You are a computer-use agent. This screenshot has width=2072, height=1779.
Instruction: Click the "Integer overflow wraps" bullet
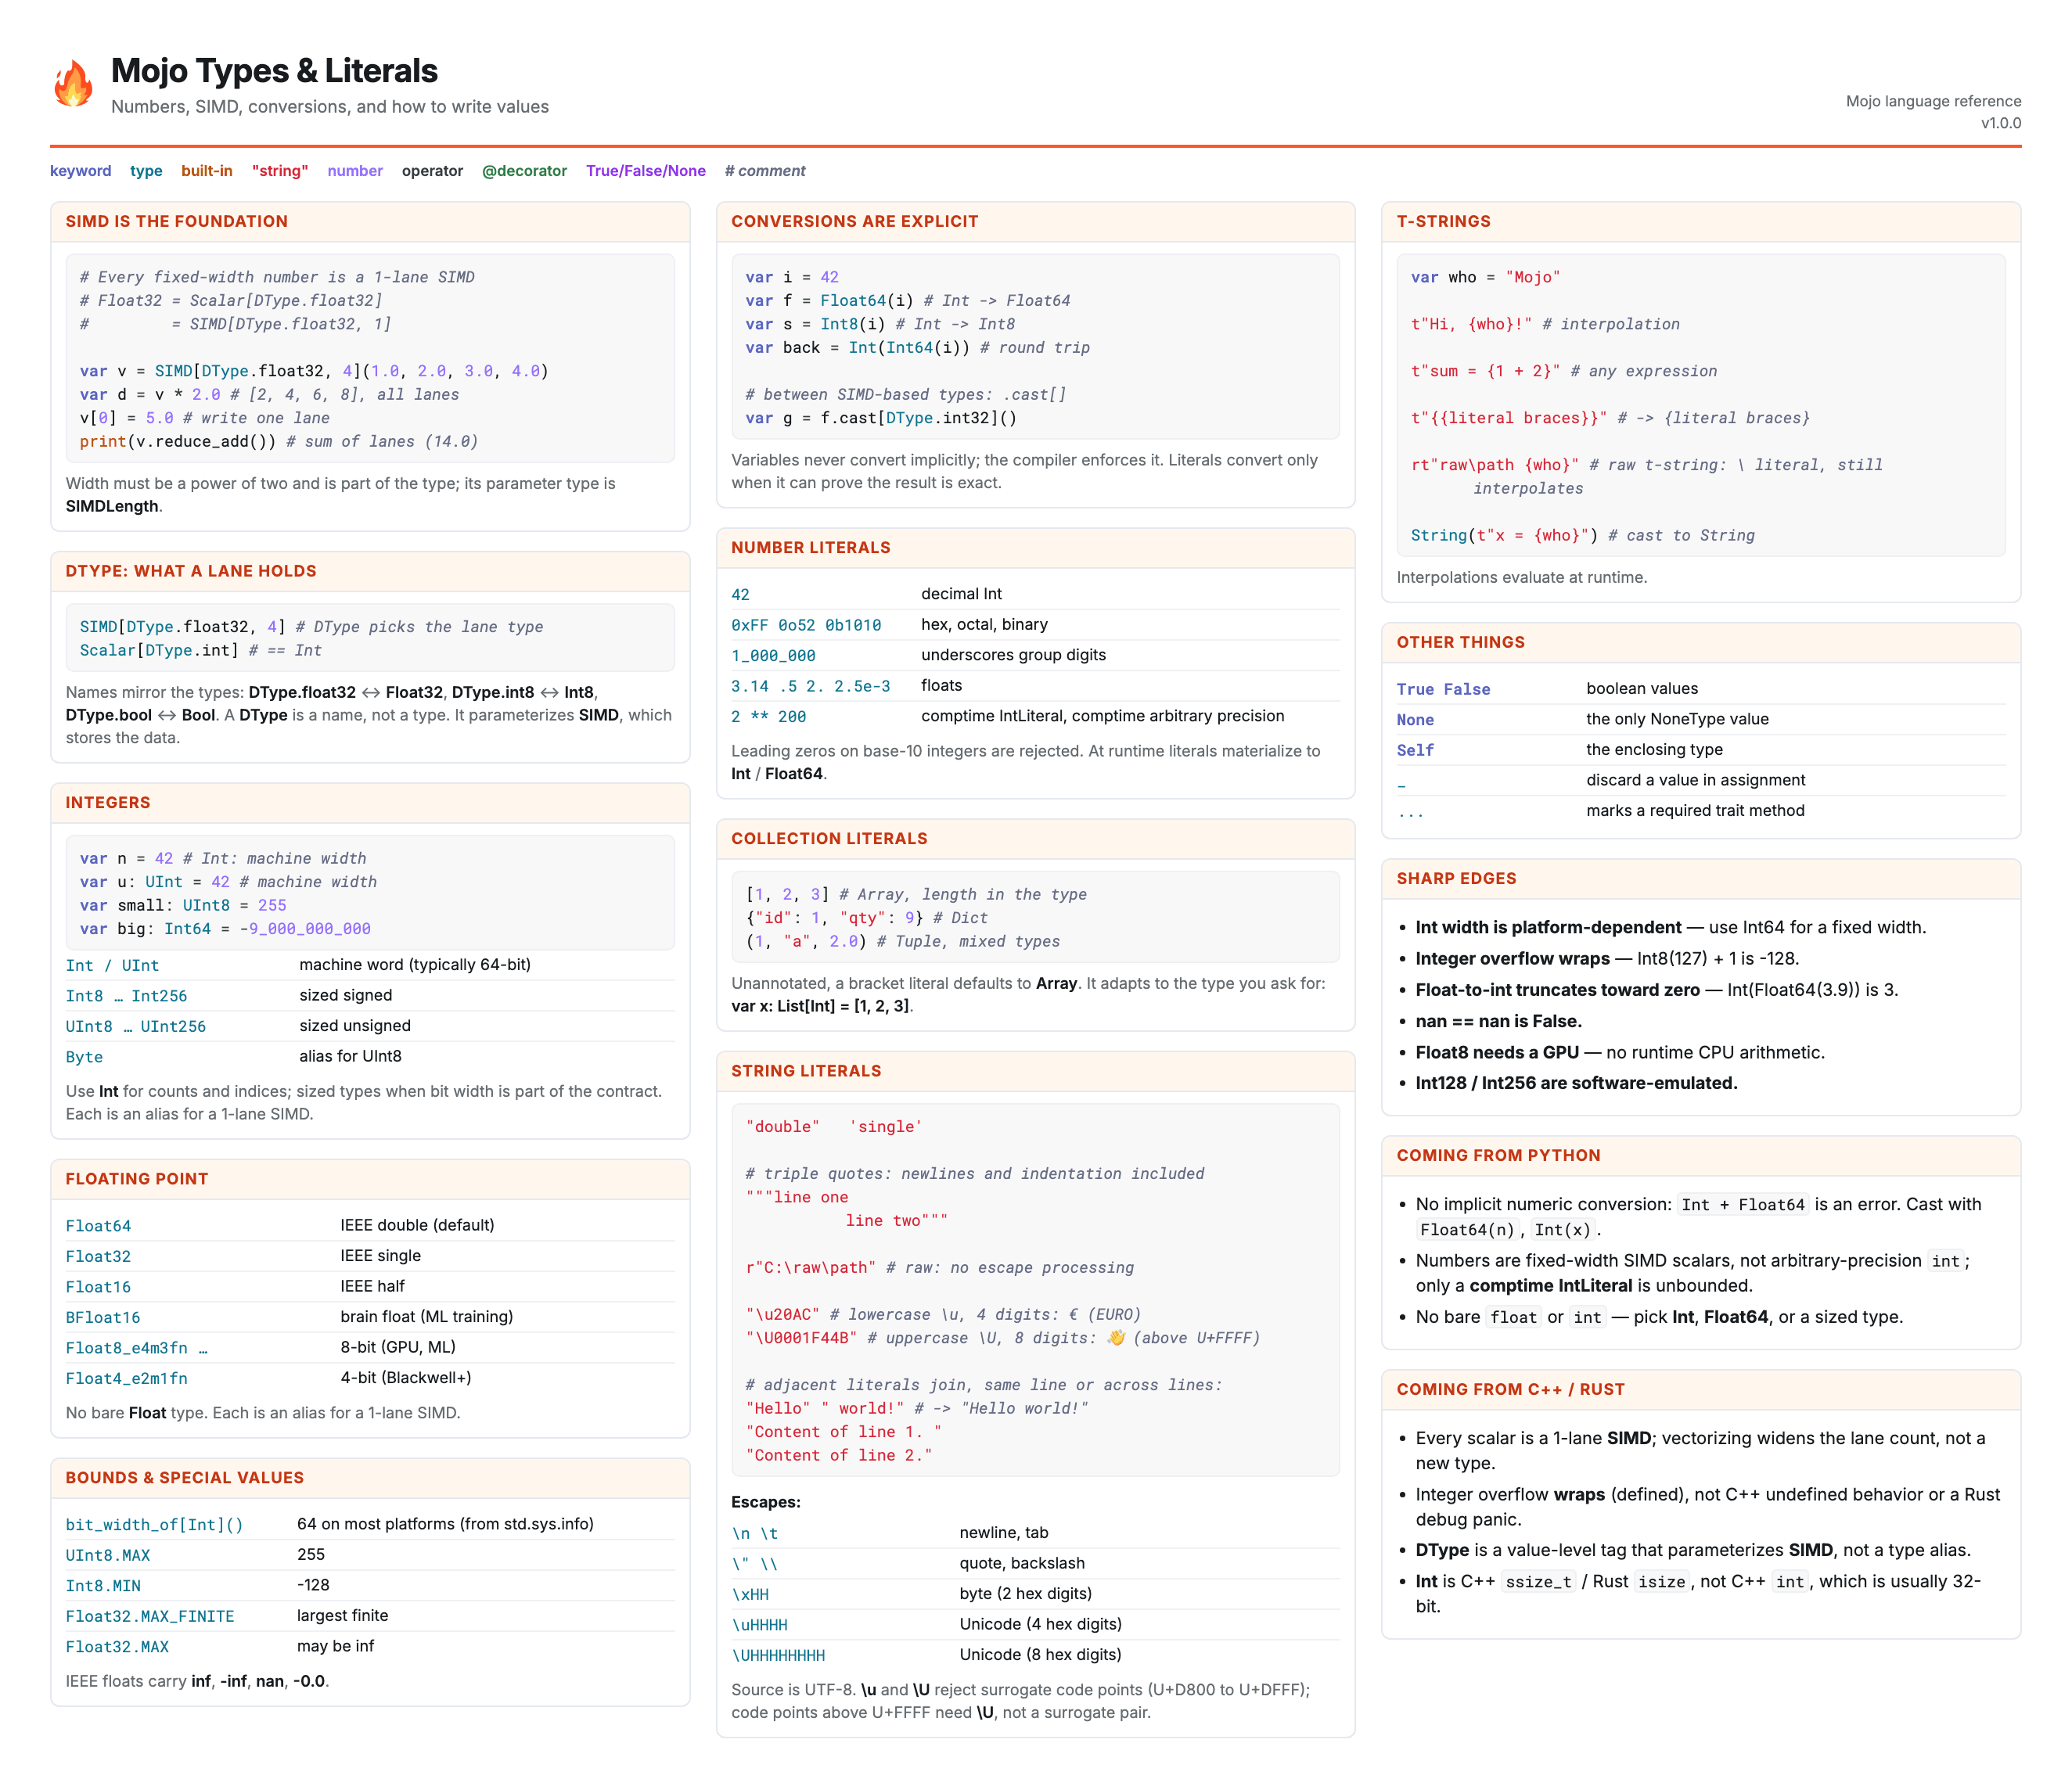coord(1607,959)
